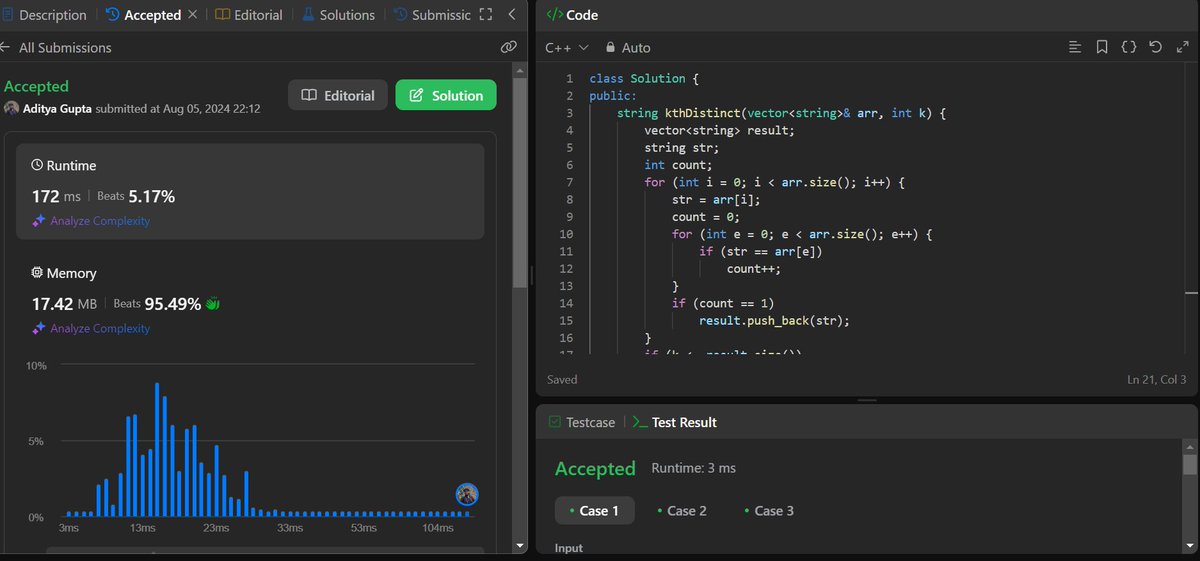Click the 17.42 MB memory value
The image size is (1200, 561).
(x=65, y=303)
